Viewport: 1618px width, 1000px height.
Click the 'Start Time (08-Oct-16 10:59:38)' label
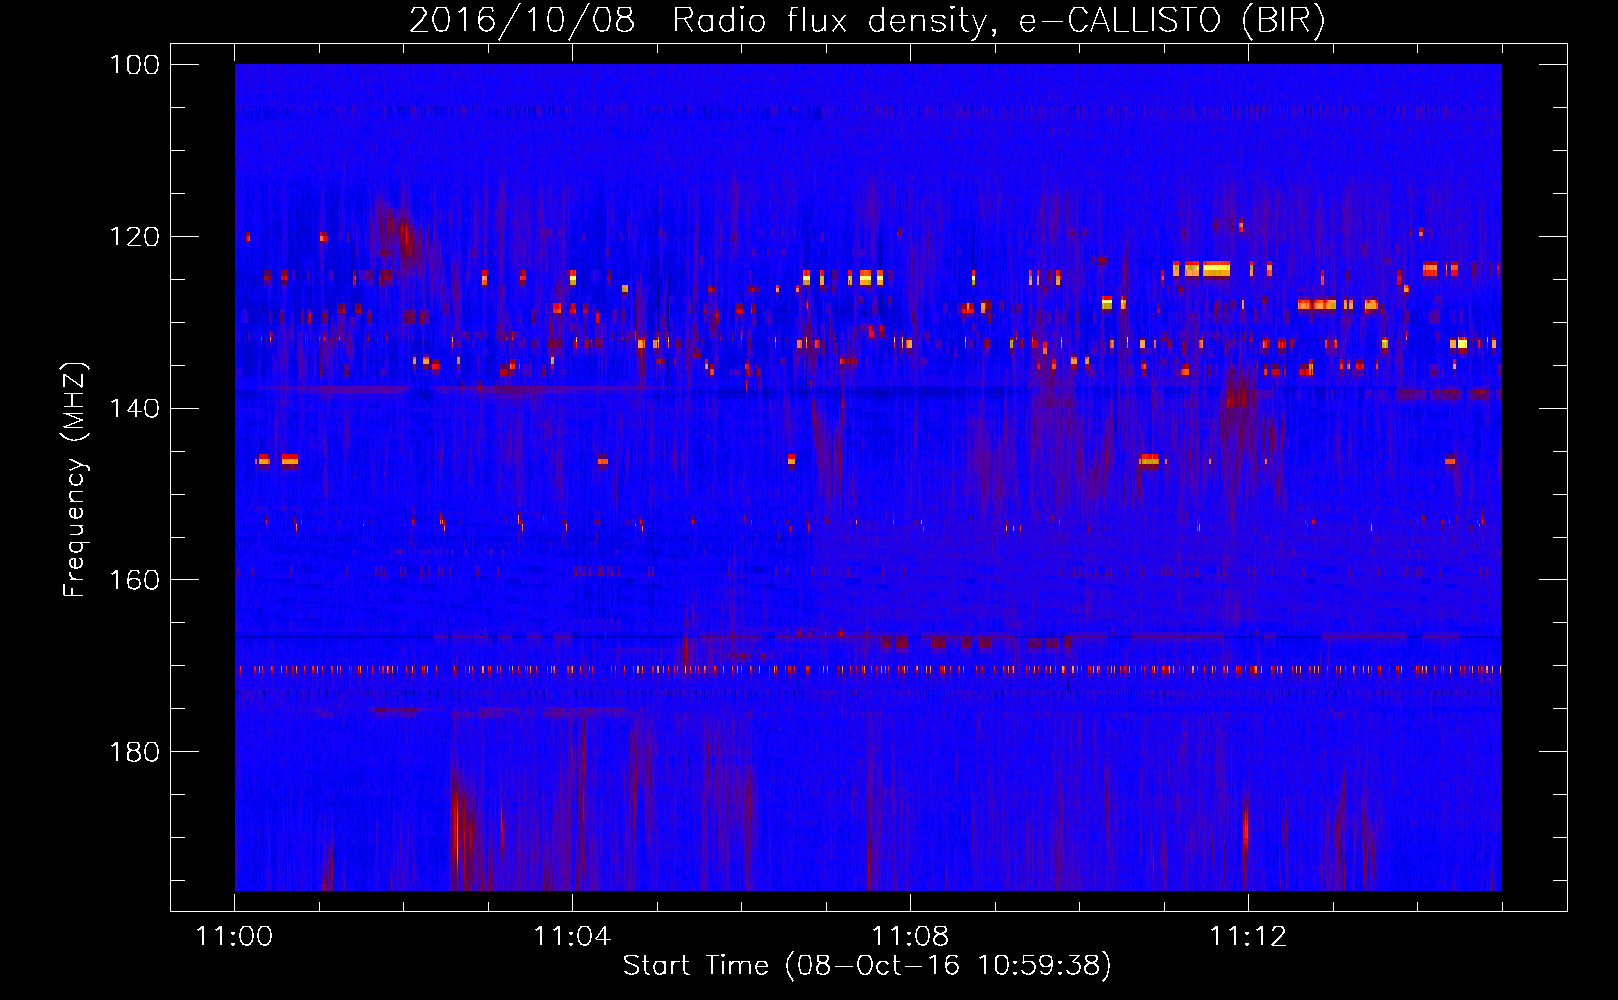[x=867, y=965]
